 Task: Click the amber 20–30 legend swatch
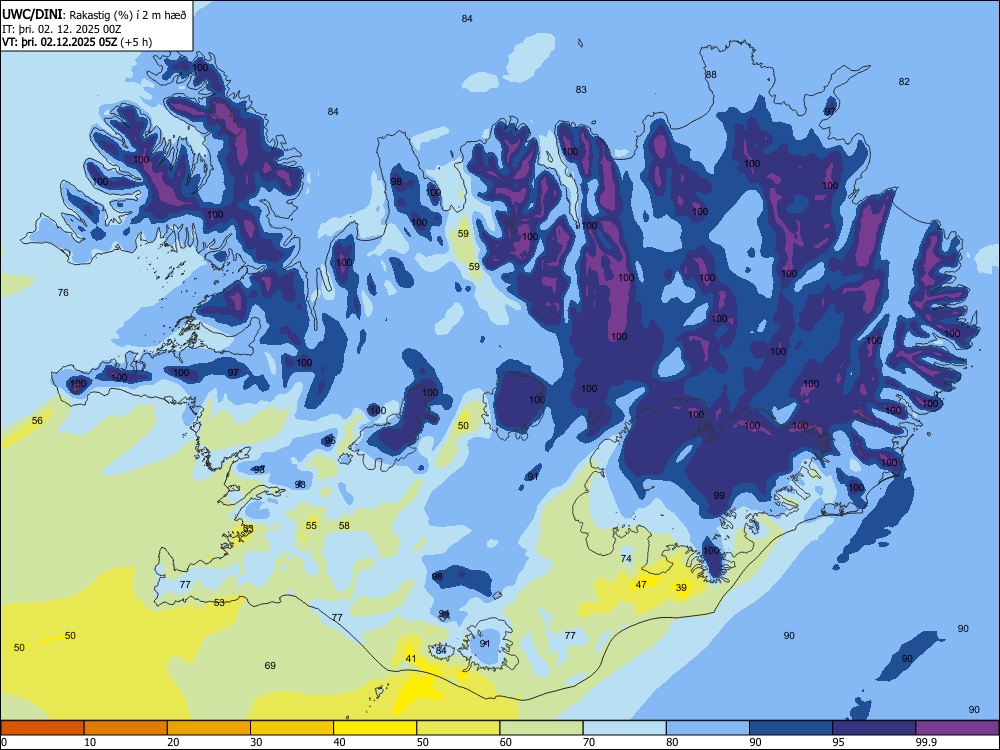(x=209, y=728)
